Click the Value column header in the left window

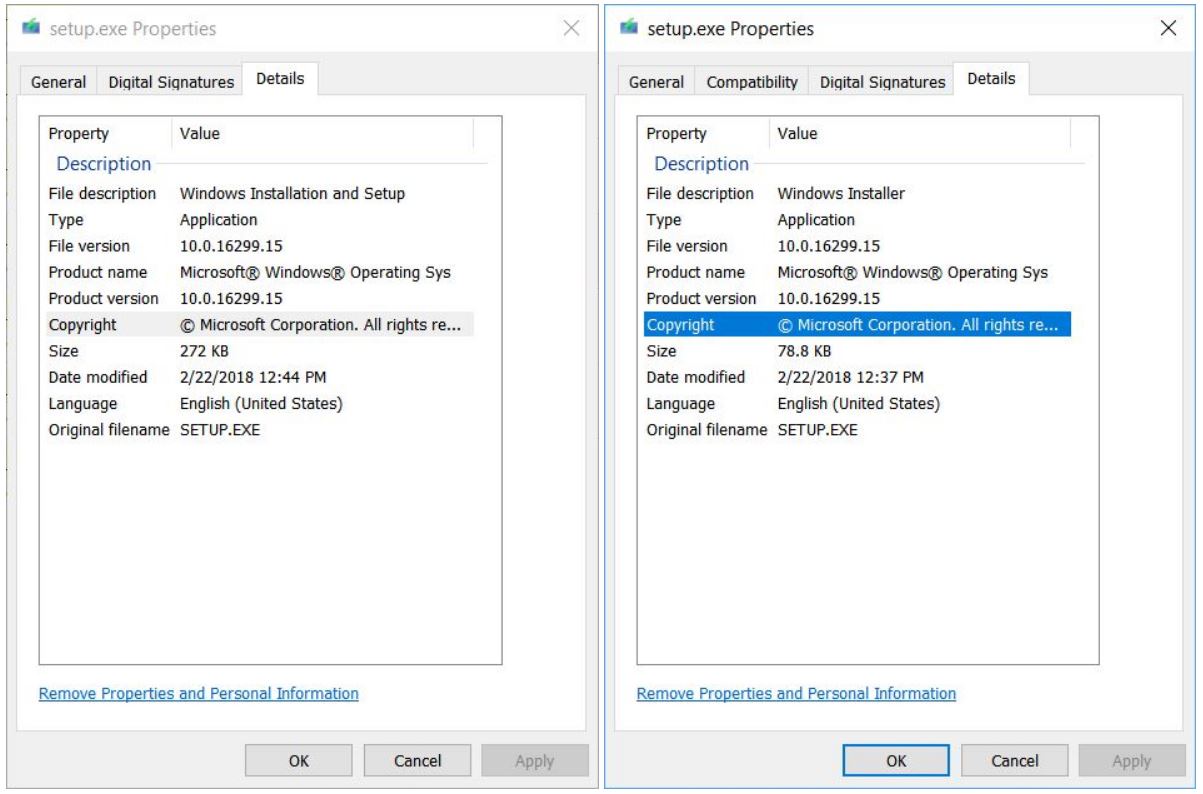323,133
